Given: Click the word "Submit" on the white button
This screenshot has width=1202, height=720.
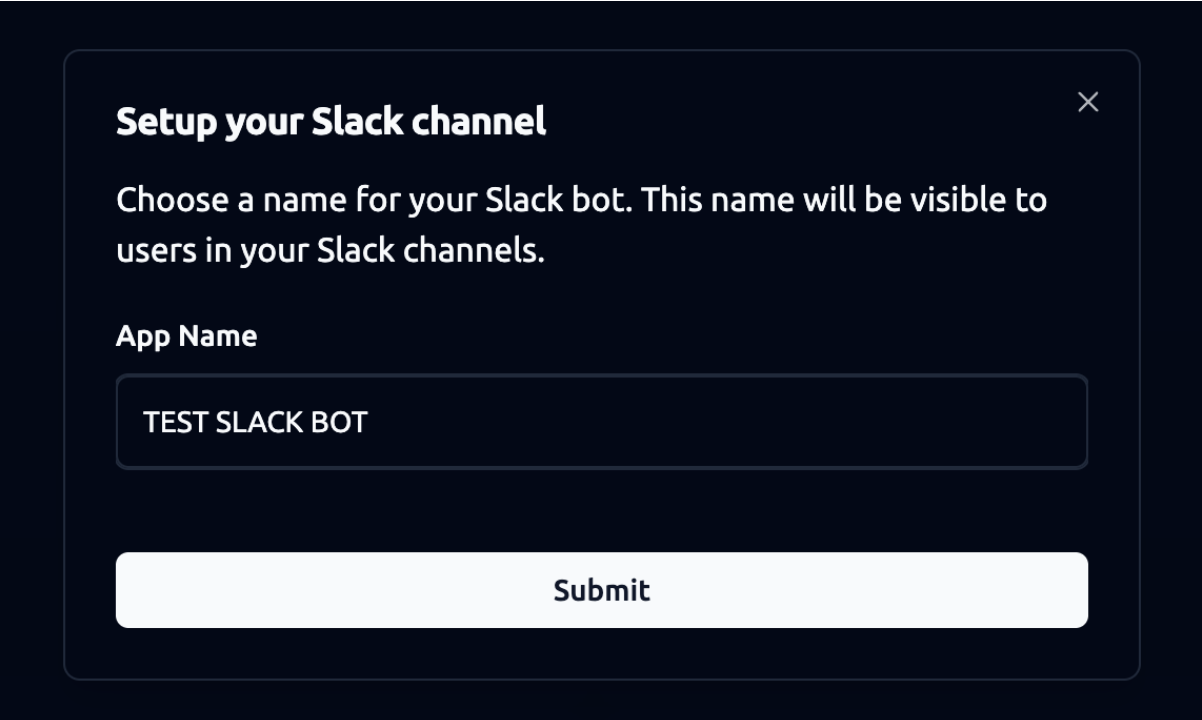Looking at the screenshot, I should click(x=601, y=590).
